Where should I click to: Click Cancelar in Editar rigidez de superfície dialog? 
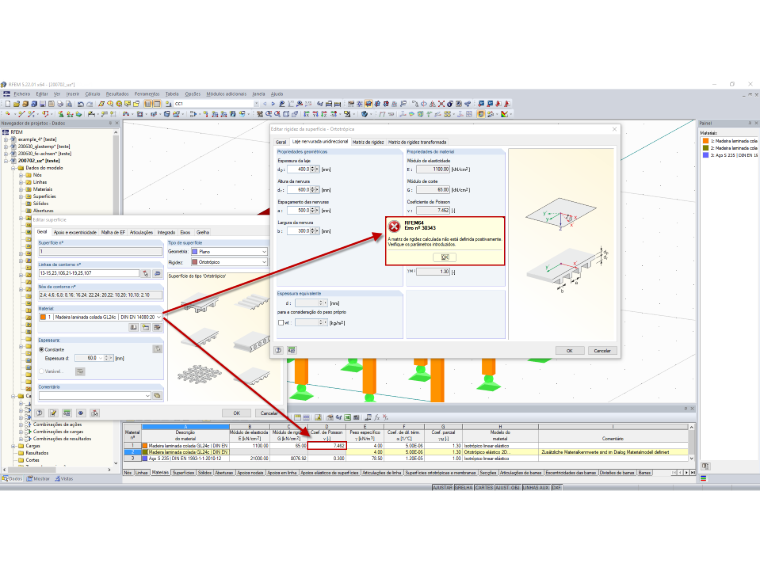602,350
